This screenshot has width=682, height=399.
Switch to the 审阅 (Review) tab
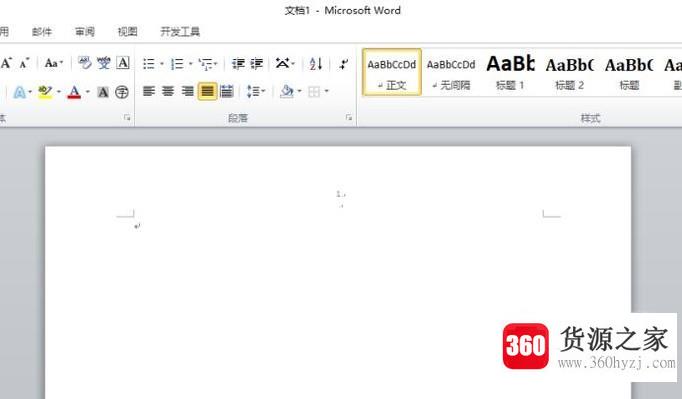[85, 32]
